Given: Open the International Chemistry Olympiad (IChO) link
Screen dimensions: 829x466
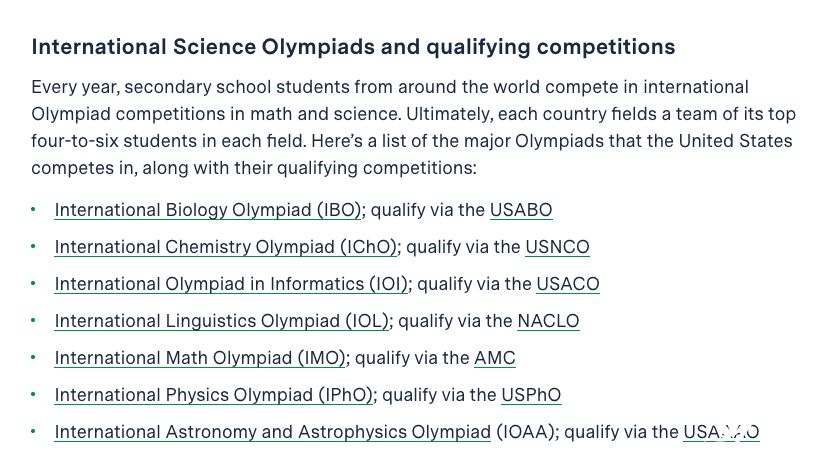Looking at the screenshot, I should pyautogui.click(x=225, y=247).
